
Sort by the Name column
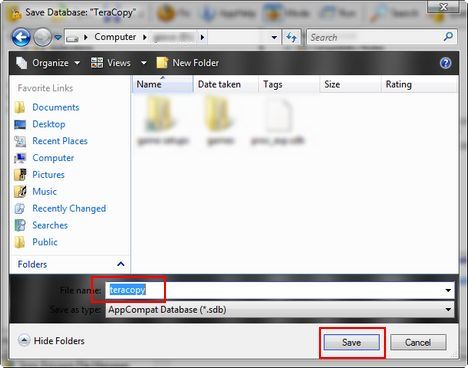click(162, 84)
